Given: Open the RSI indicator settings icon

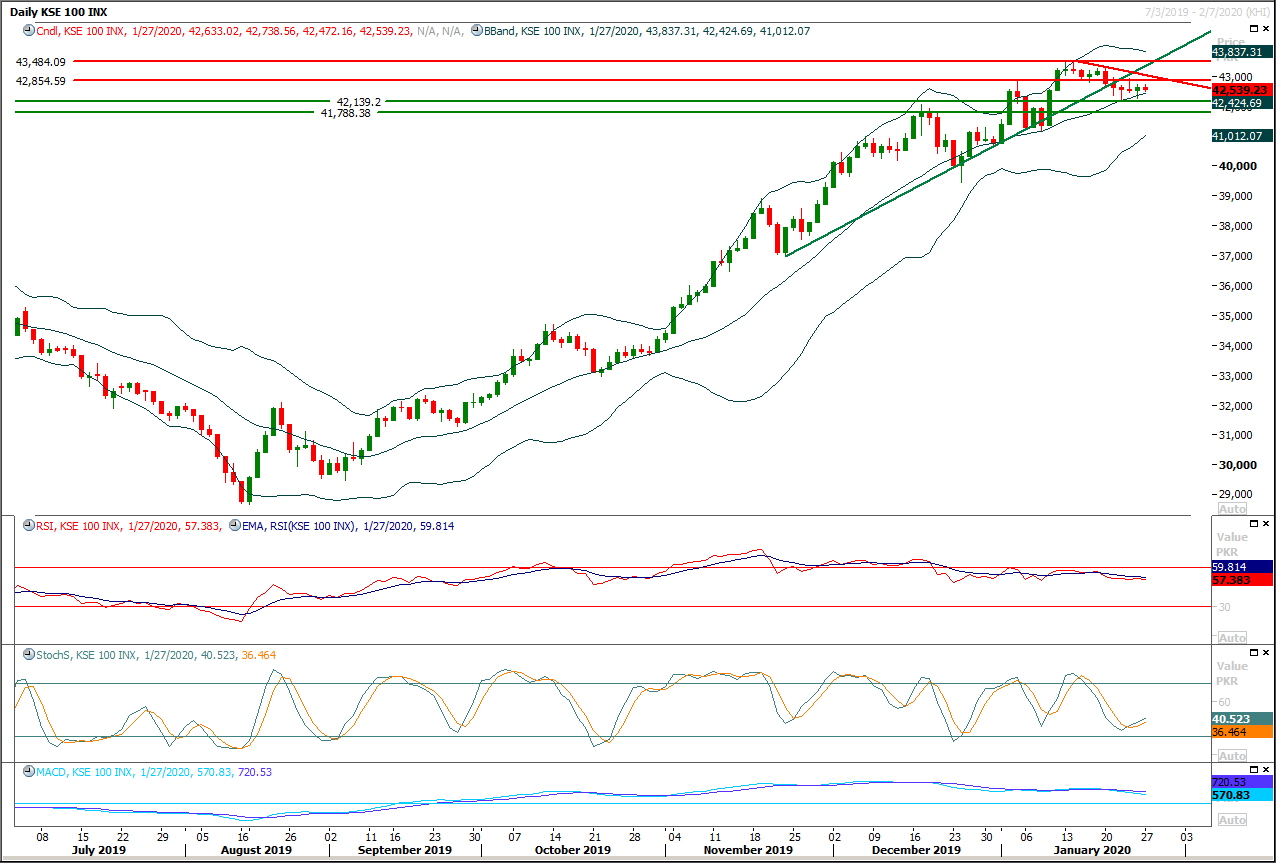Looking at the screenshot, I should (28, 524).
